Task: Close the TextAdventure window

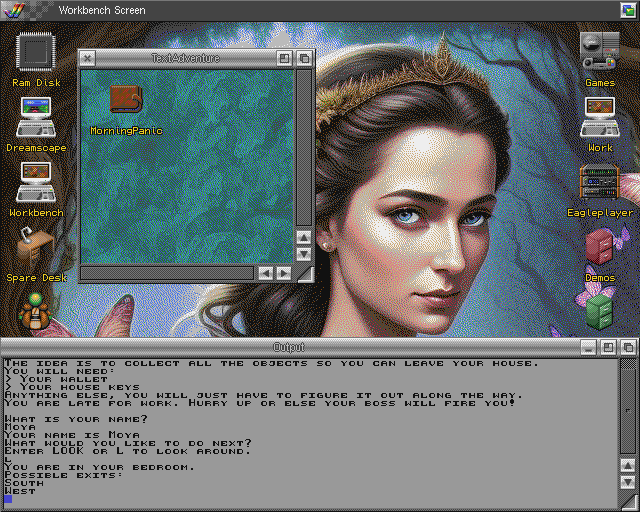Action: tap(87, 58)
